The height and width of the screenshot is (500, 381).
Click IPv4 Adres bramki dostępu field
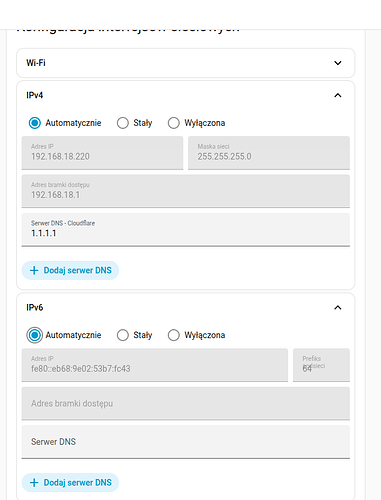coord(186,191)
